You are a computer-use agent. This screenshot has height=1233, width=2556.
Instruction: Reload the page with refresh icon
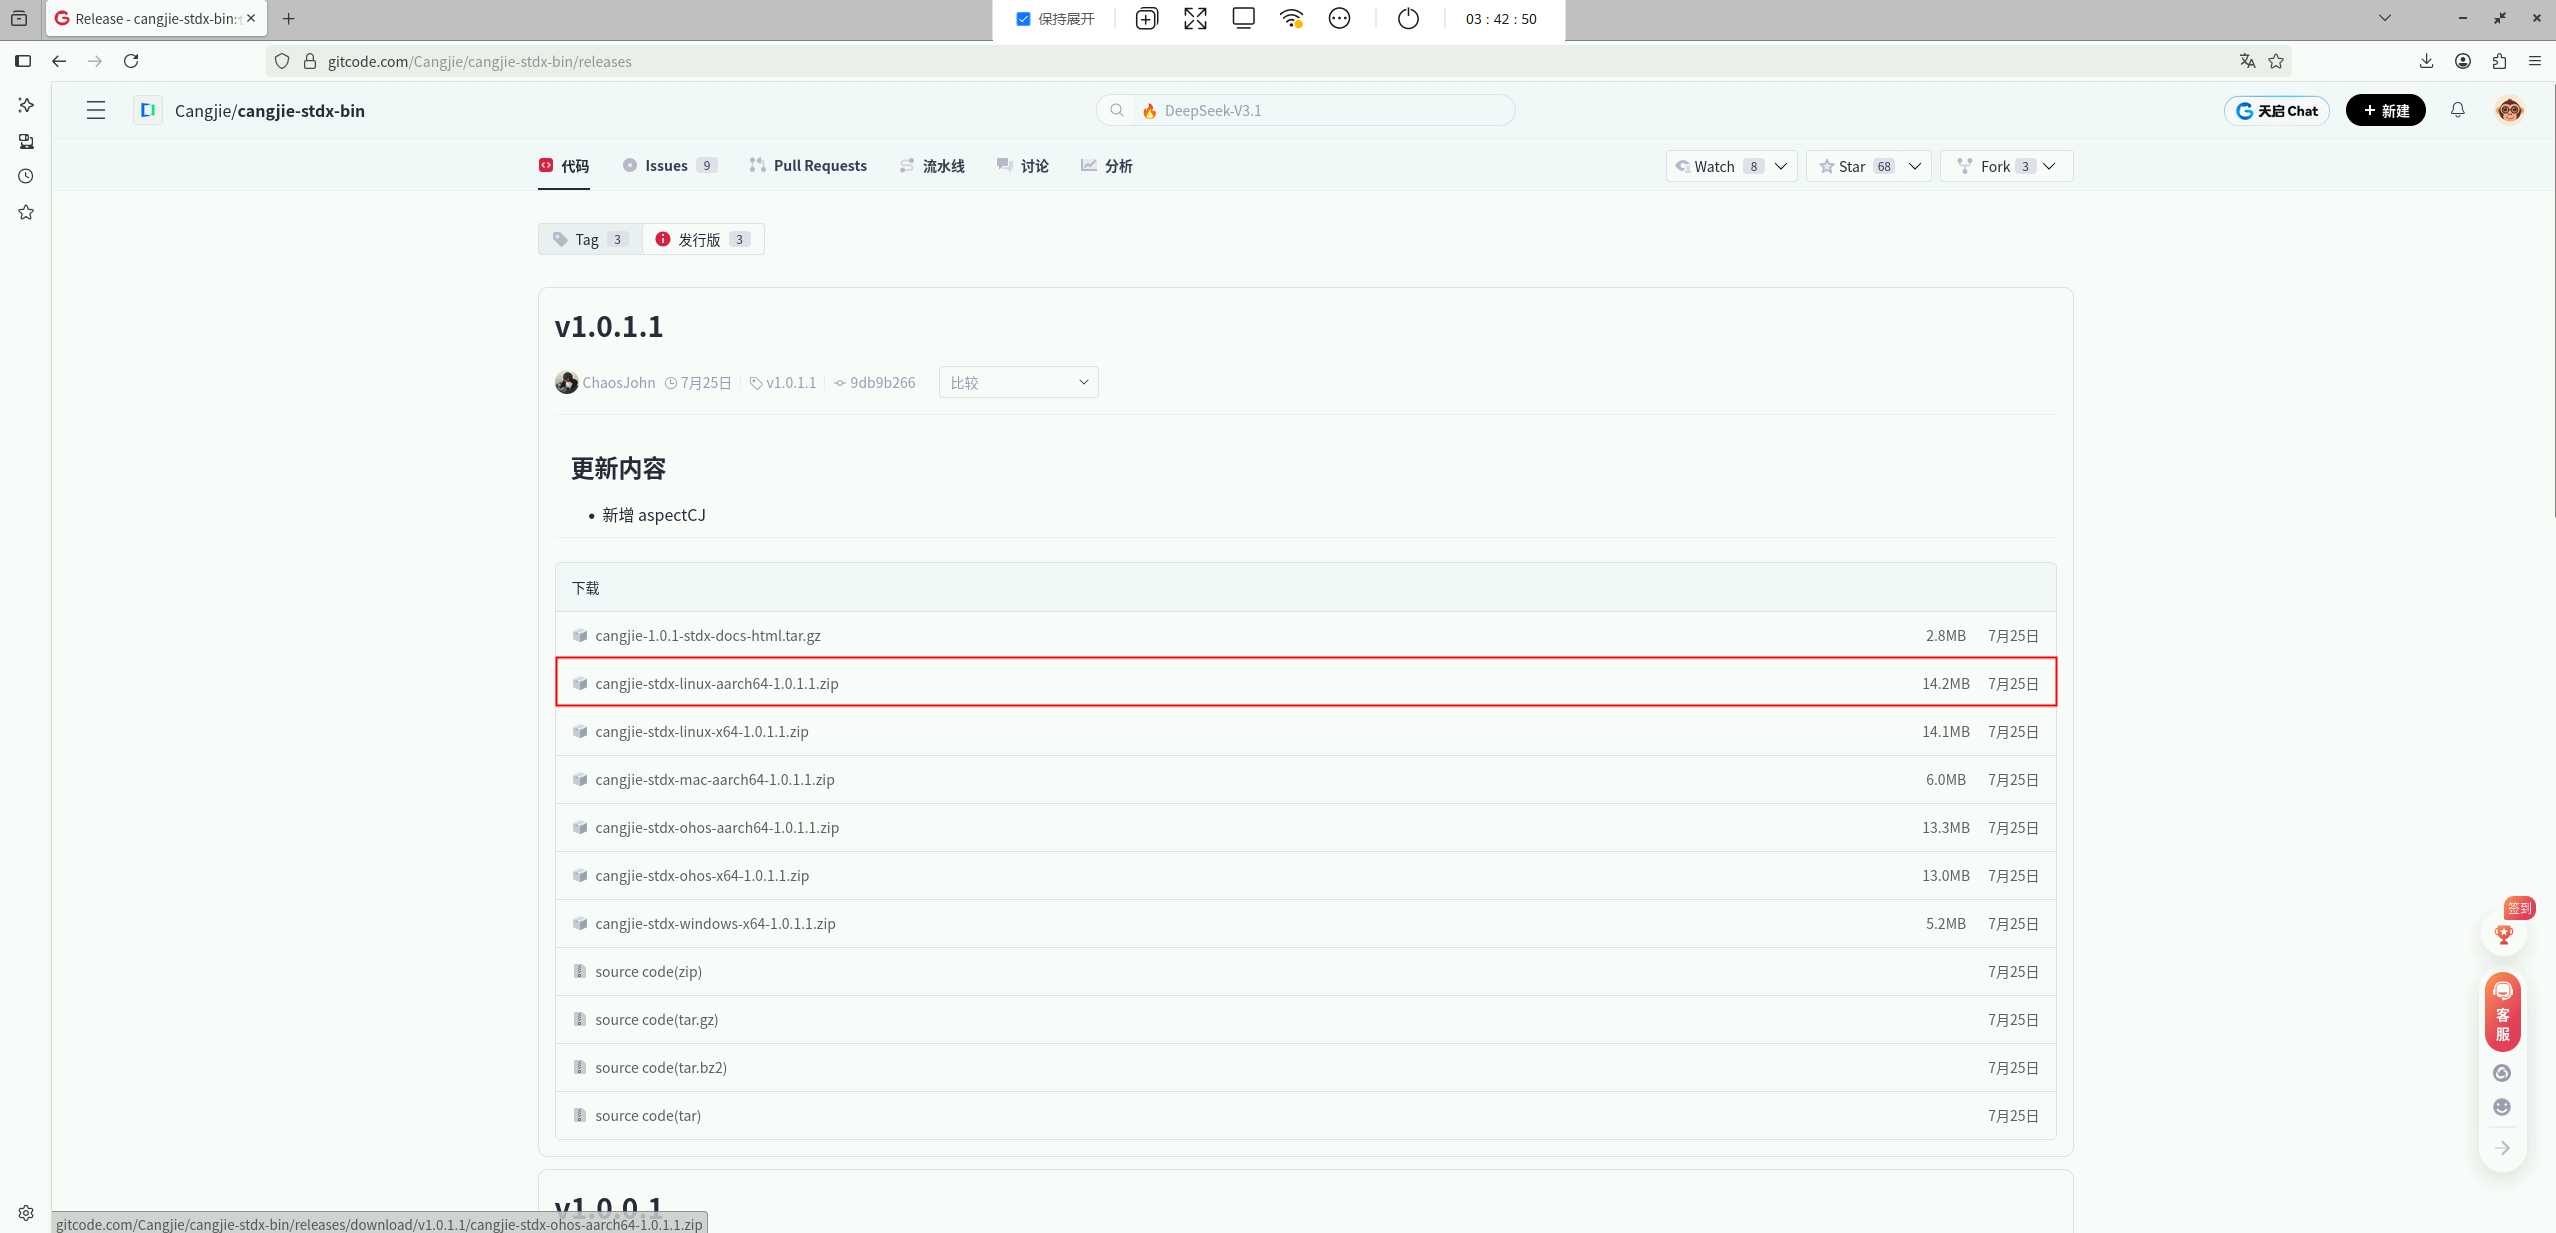131,61
